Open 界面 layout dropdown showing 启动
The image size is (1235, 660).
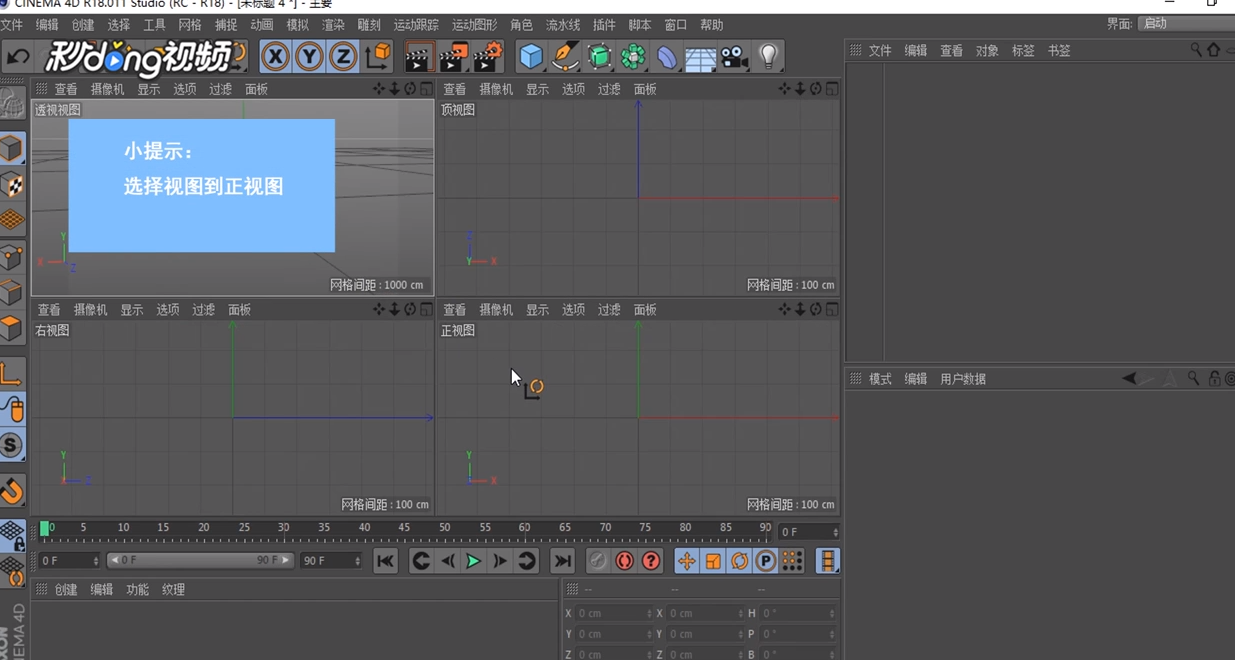pyautogui.click(x=1186, y=24)
